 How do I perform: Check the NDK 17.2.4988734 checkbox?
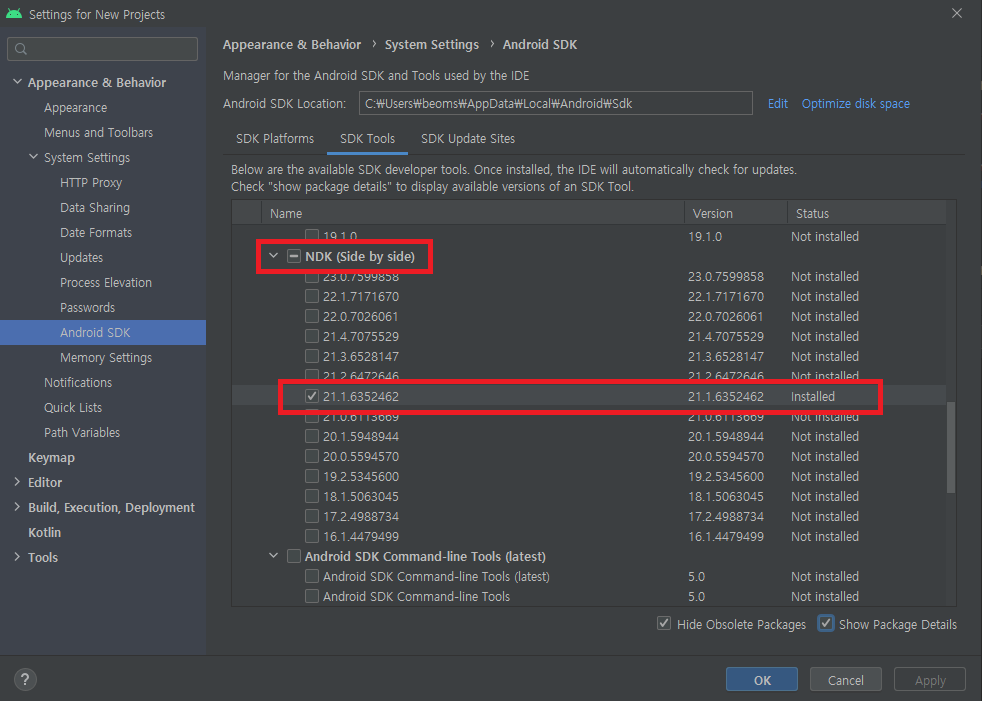click(x=312, y=517)
